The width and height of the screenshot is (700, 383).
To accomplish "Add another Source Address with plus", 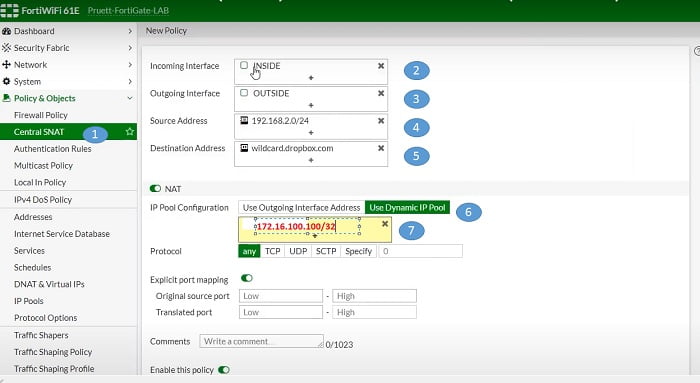I will click(x=311, y=133).
